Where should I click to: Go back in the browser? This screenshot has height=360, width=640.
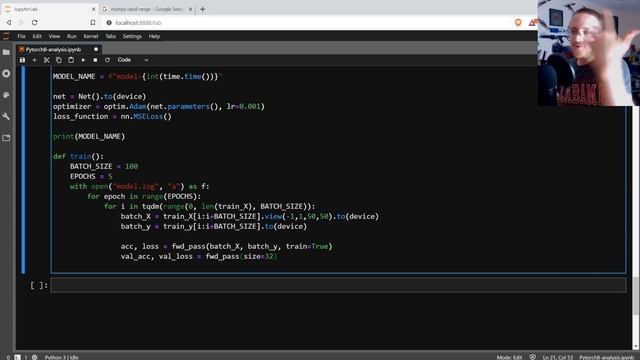click(x=9, y=22)
